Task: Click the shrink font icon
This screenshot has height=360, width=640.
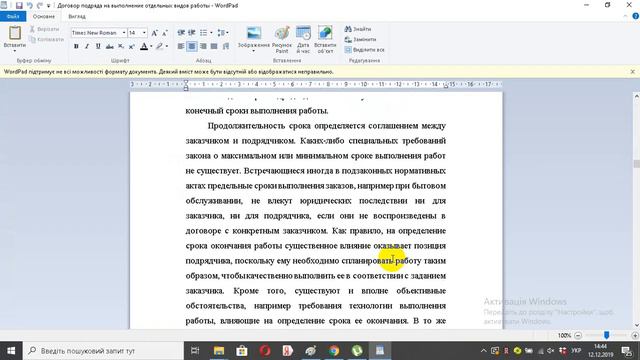Action: tap(164, 33)
